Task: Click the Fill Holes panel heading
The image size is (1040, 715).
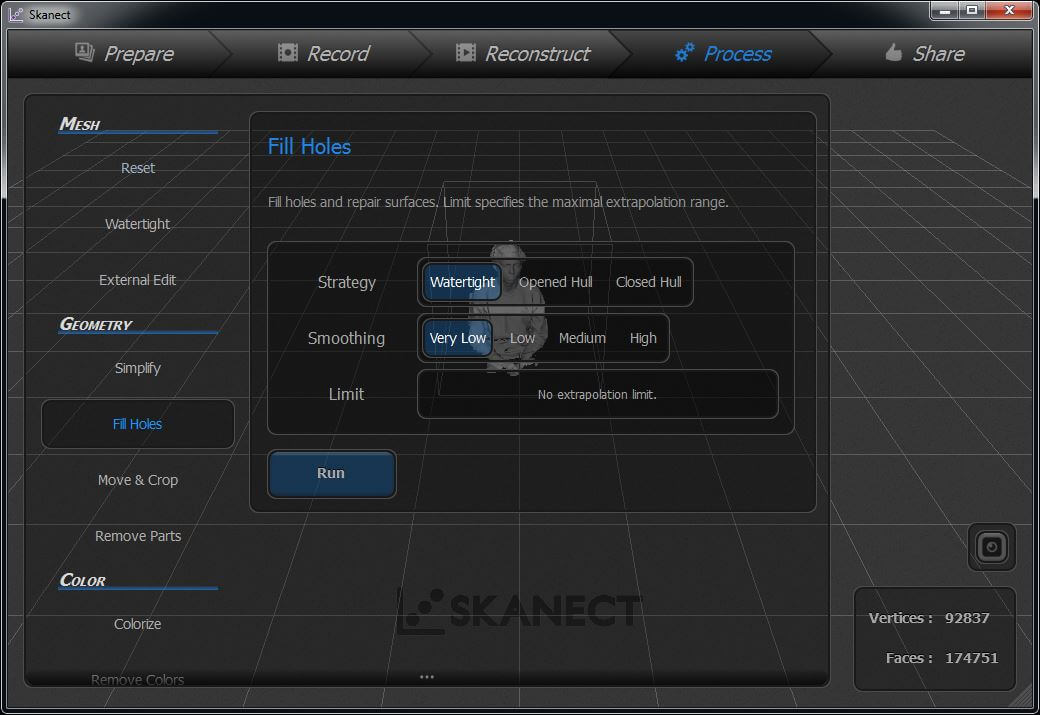Action: pyautogui.click(x=309, y=147)
